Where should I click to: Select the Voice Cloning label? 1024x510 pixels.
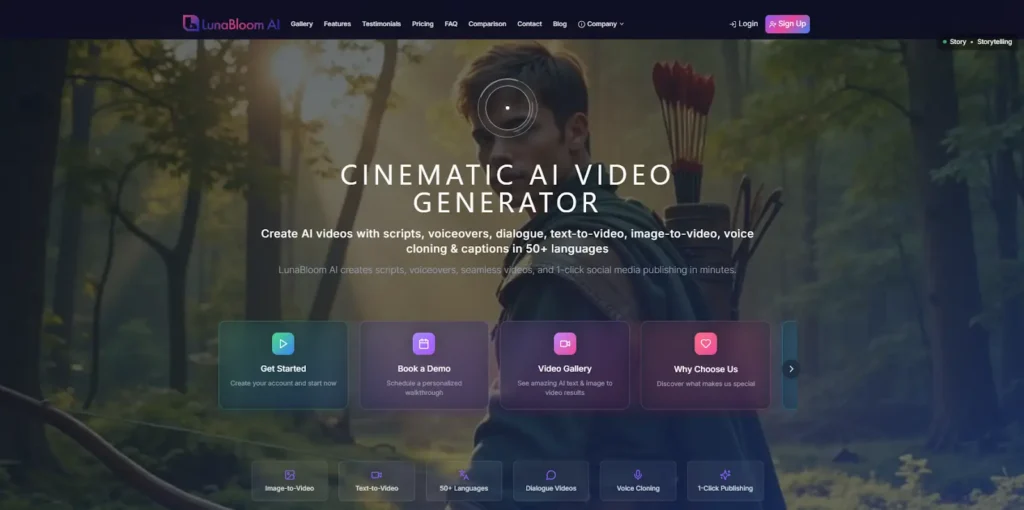(x=638, y=488)
